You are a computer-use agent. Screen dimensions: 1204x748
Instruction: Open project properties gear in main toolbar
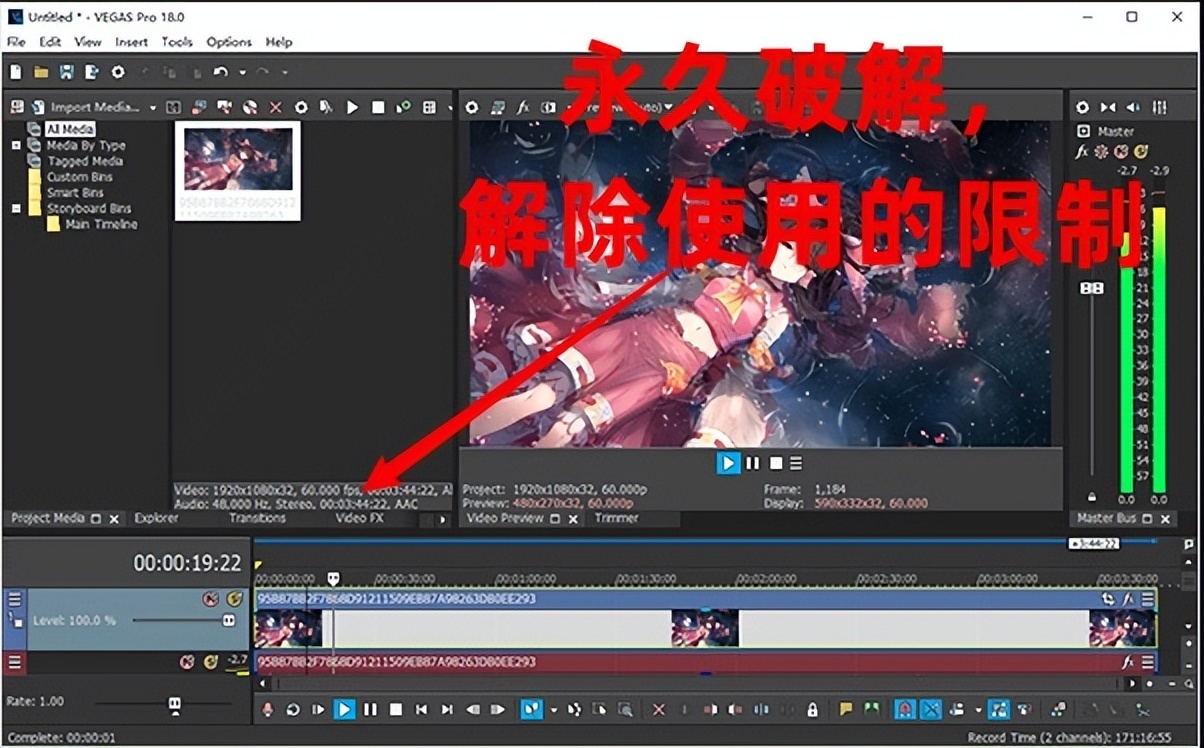[118, 72]
